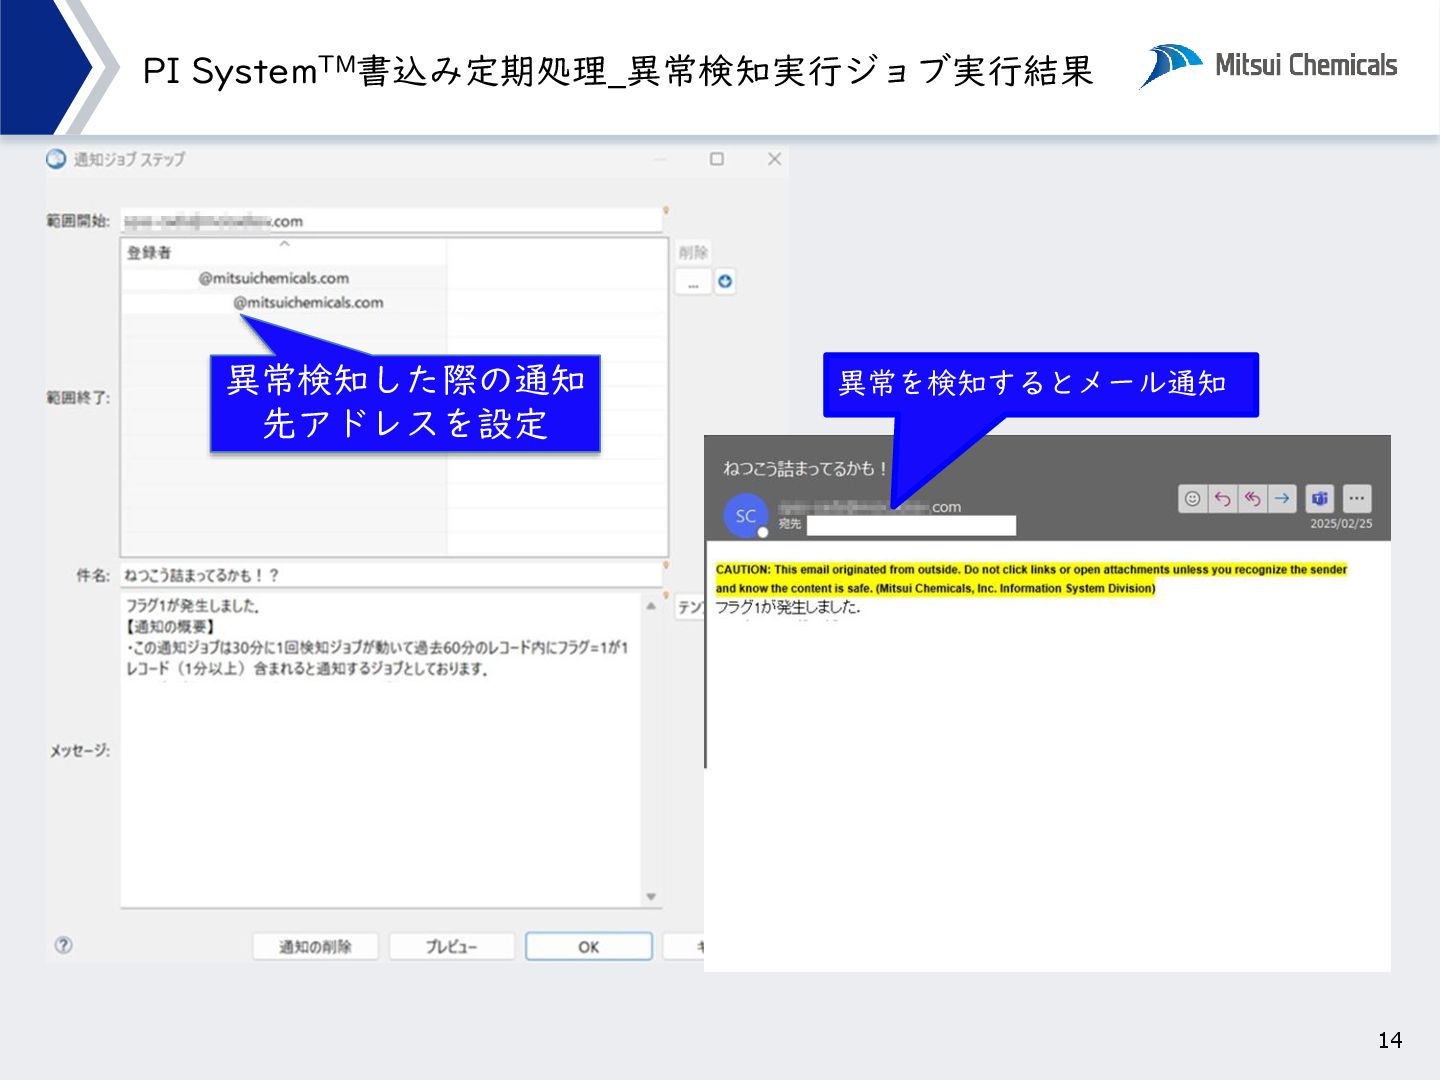Confirm the dialog with OK

(x=589, y=947)
